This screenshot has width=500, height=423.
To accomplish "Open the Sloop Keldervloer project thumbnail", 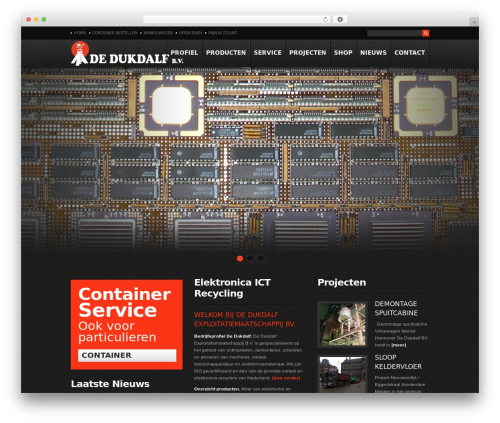I will pyautogui.click(x=342, y=374).
